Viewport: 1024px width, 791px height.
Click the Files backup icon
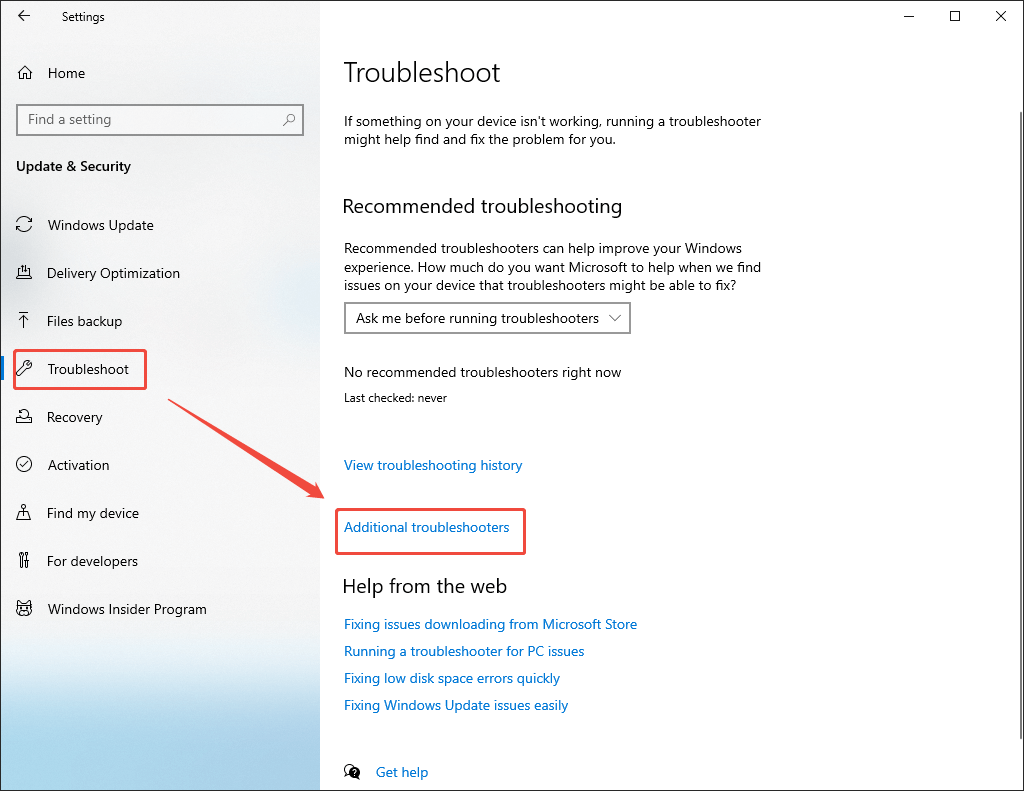coord(23,321)
